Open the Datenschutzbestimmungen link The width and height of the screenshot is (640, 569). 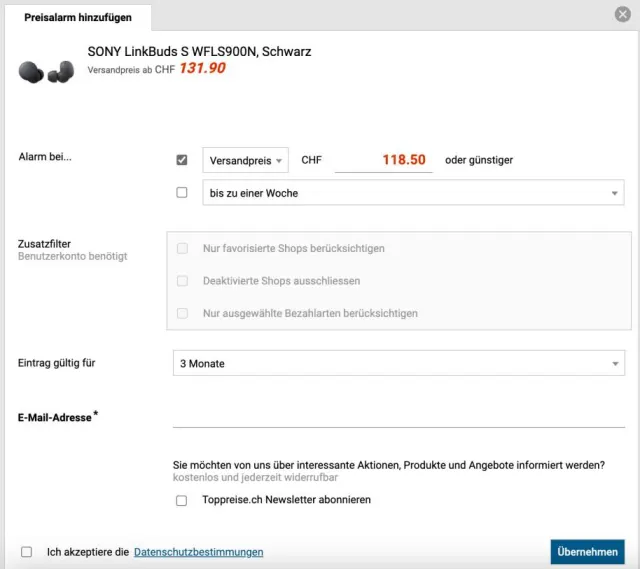click(198, 552)
